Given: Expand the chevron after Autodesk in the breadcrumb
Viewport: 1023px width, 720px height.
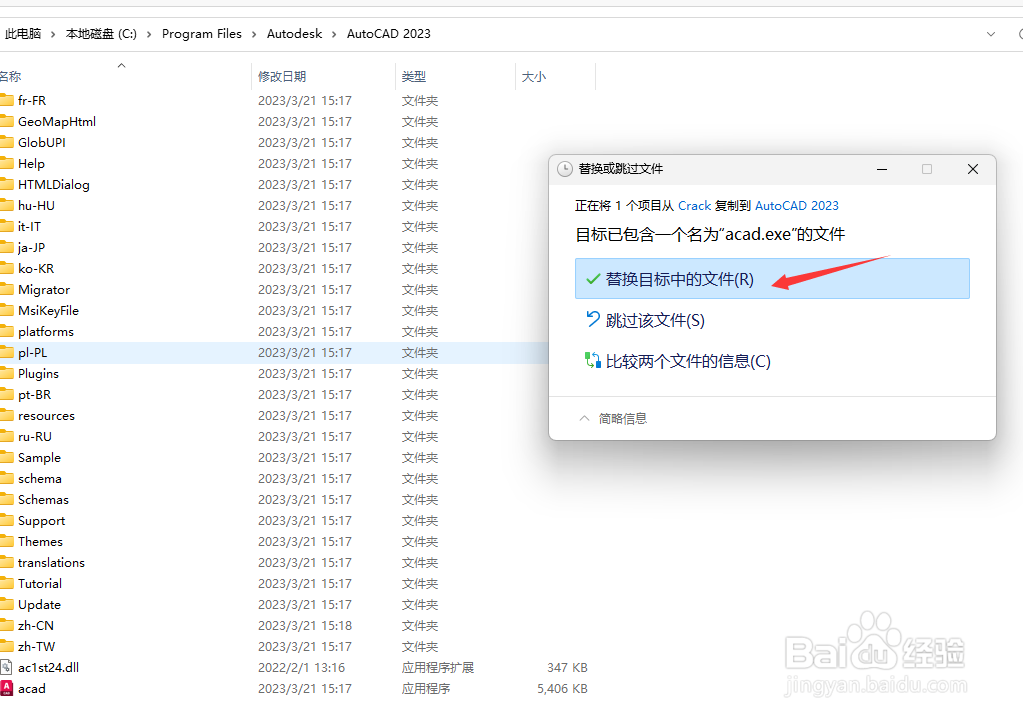Looking at the screenshot, I should coord(334,34).
